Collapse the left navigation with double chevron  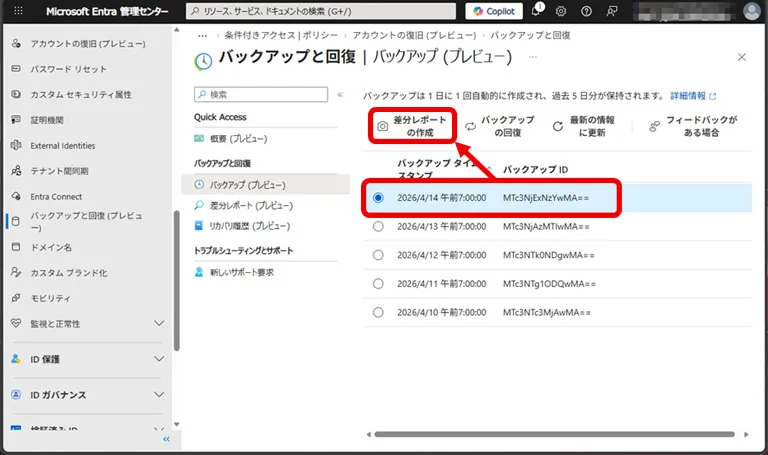[x=167, y=439]
